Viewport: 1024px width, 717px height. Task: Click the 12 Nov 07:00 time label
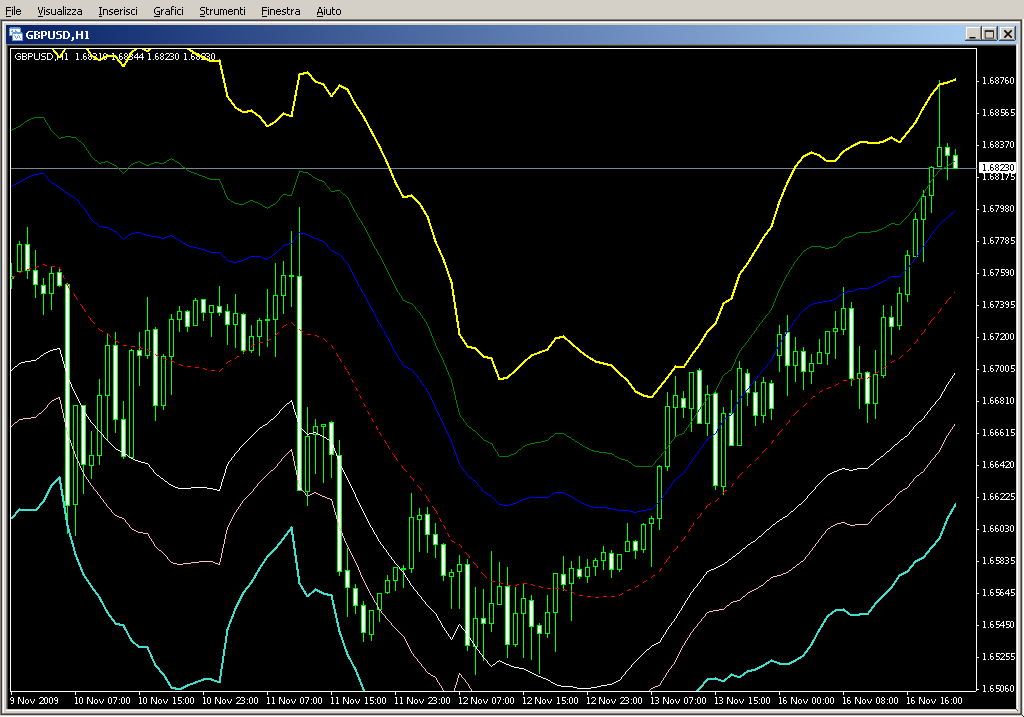click(x=486, y=701)
